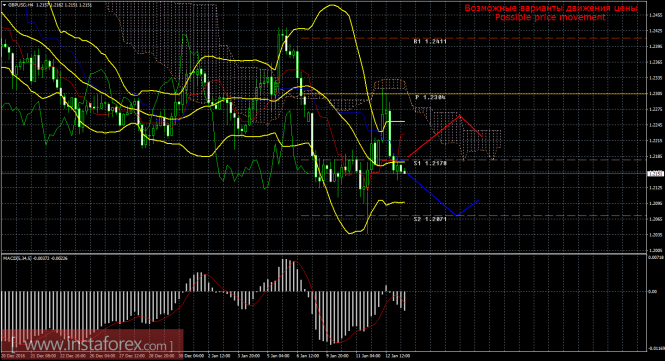Click the 2 Jan 12:00 time axis marker
This screenshot has height=361, width=665.
coord(219,356)
